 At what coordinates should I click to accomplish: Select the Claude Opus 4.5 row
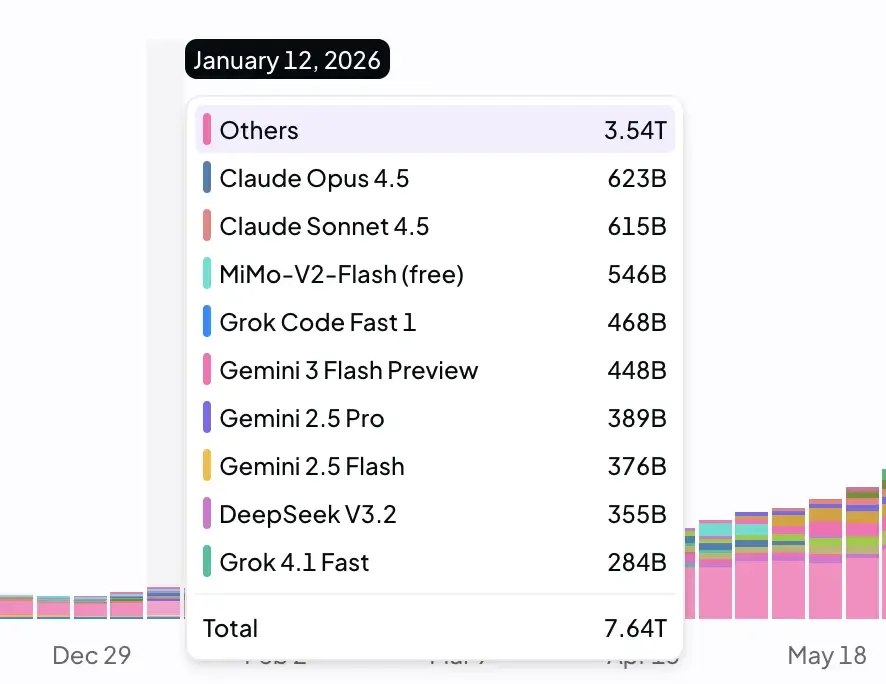pyautogui.click(x=435, y=177)
